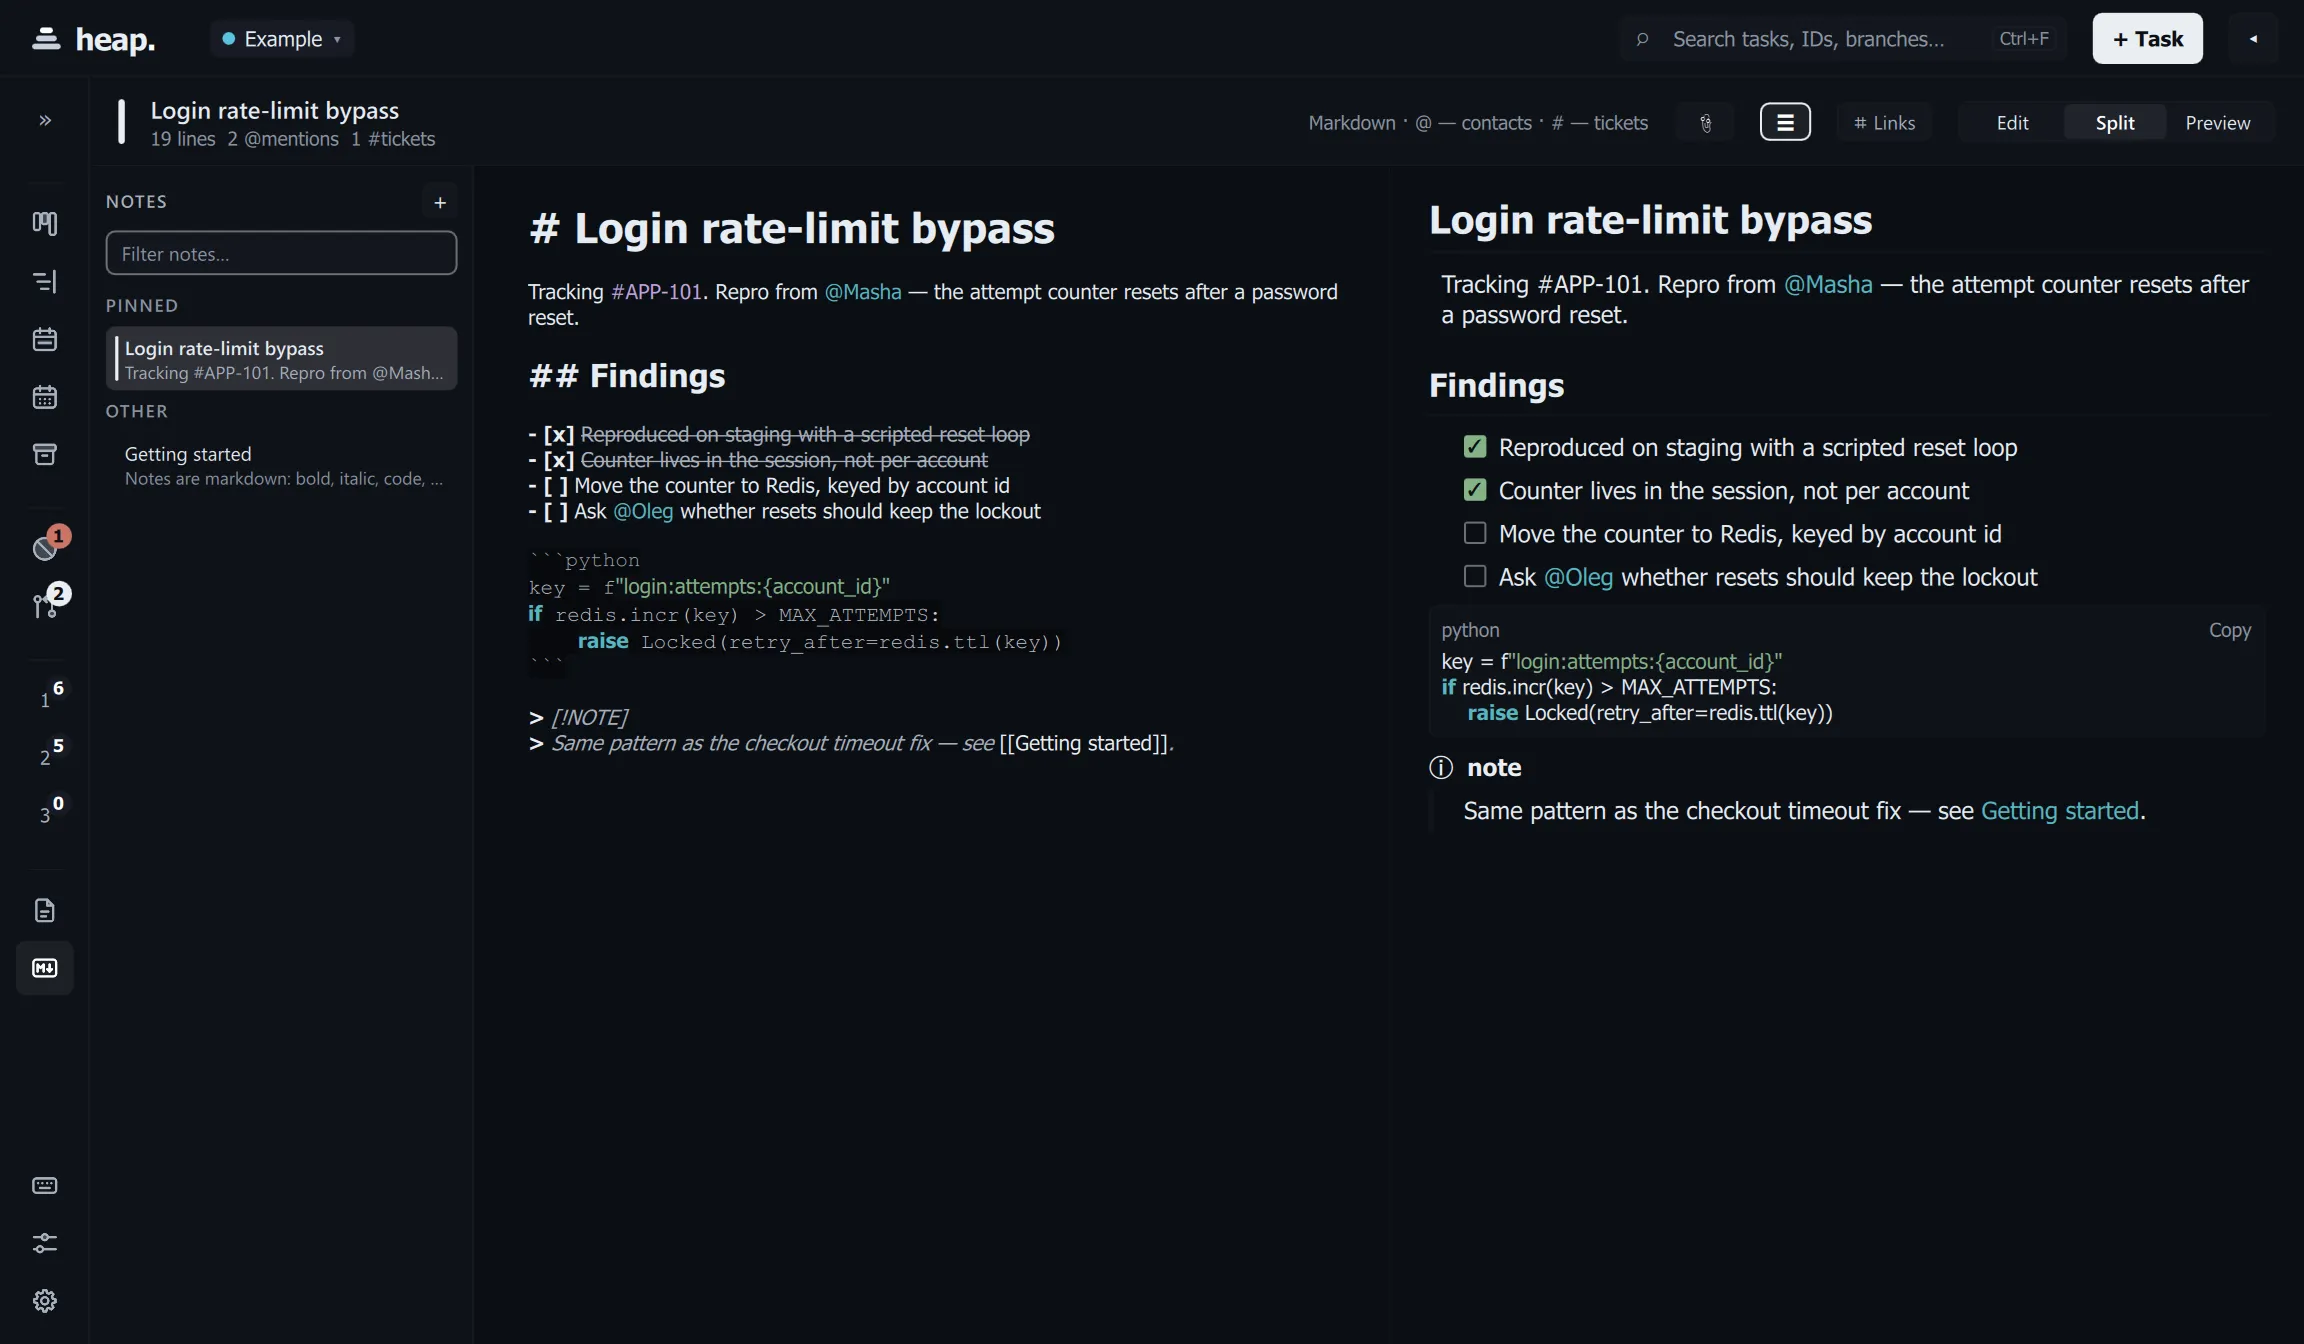Click the + Task button
This screenshot has width=2304, height=1344.
[2147, 39]
